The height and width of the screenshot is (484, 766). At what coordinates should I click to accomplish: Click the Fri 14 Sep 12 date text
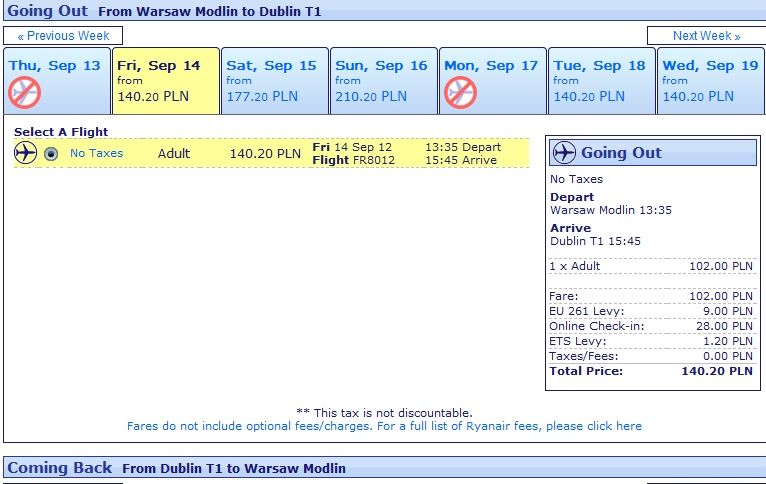click(x=352, y=147)
